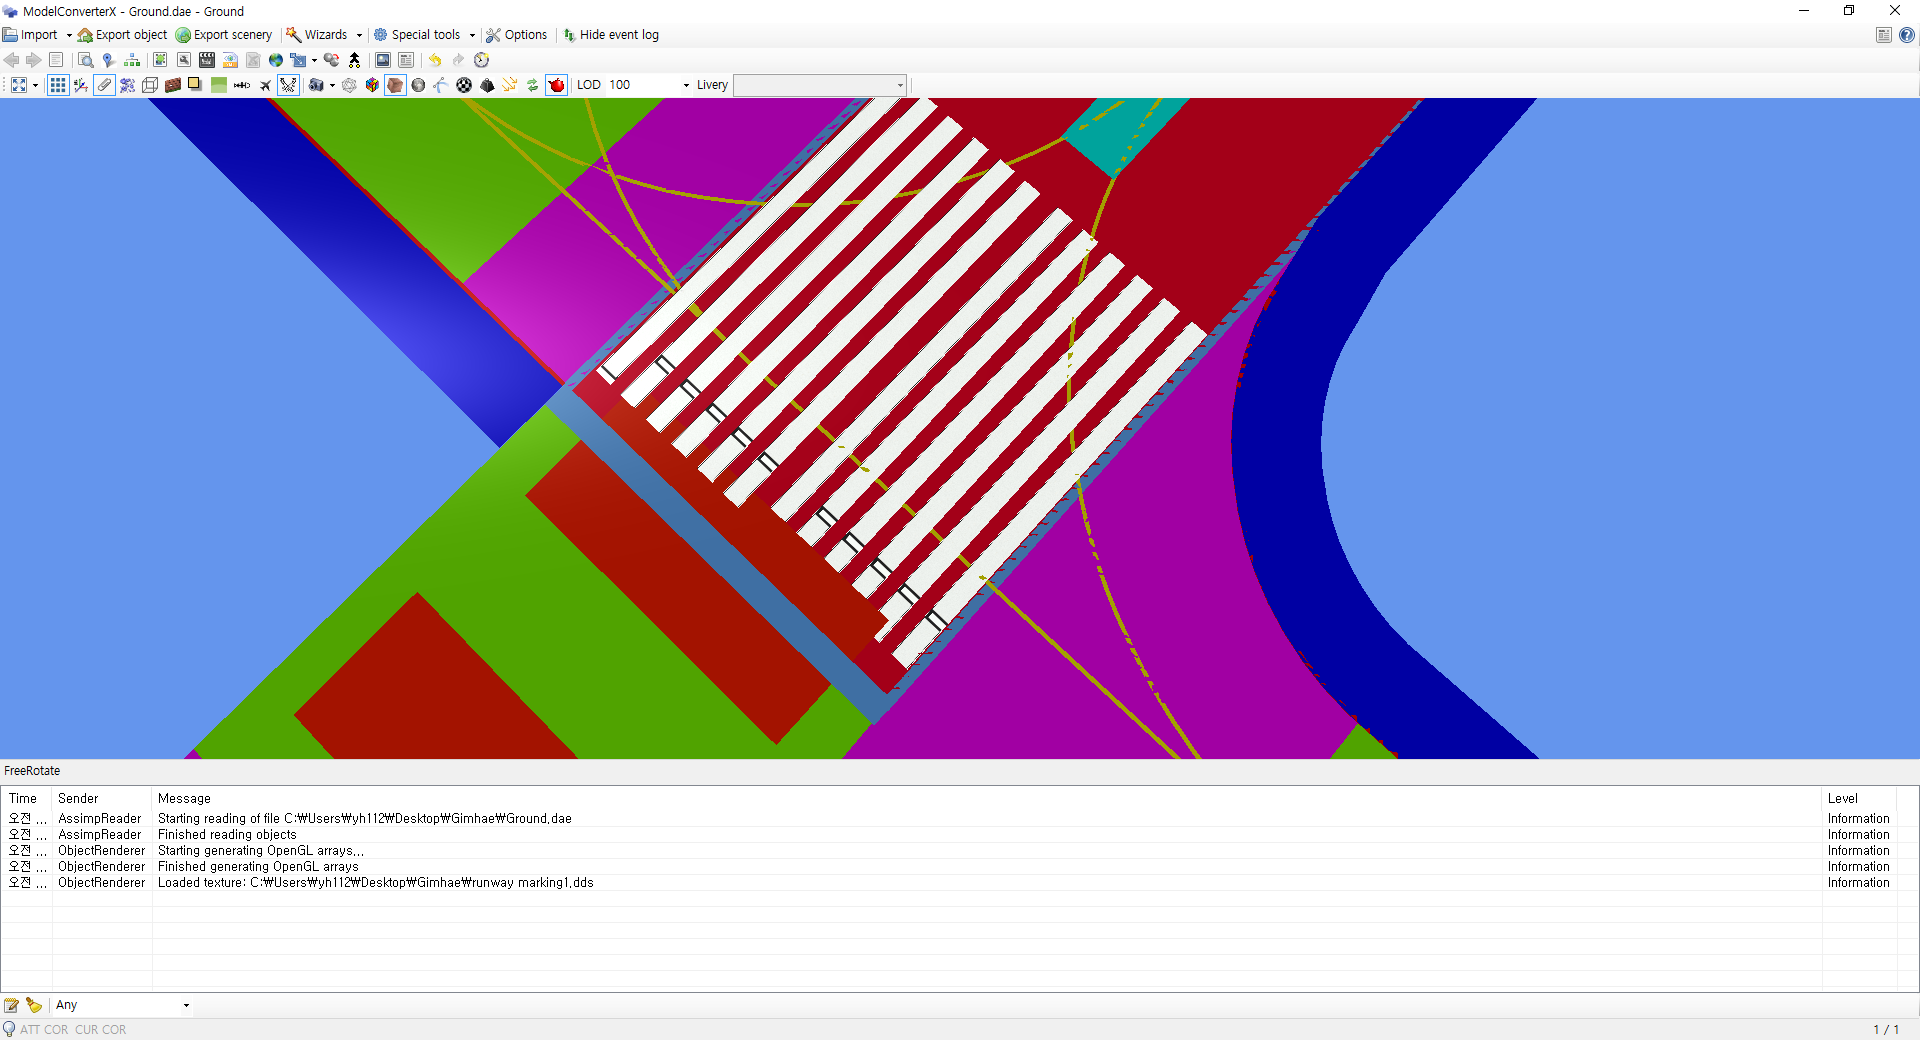Viewport: 1920px width, 1040px height.
Task: Toggle the red teapot render option
Action: (x=557, y=85)
